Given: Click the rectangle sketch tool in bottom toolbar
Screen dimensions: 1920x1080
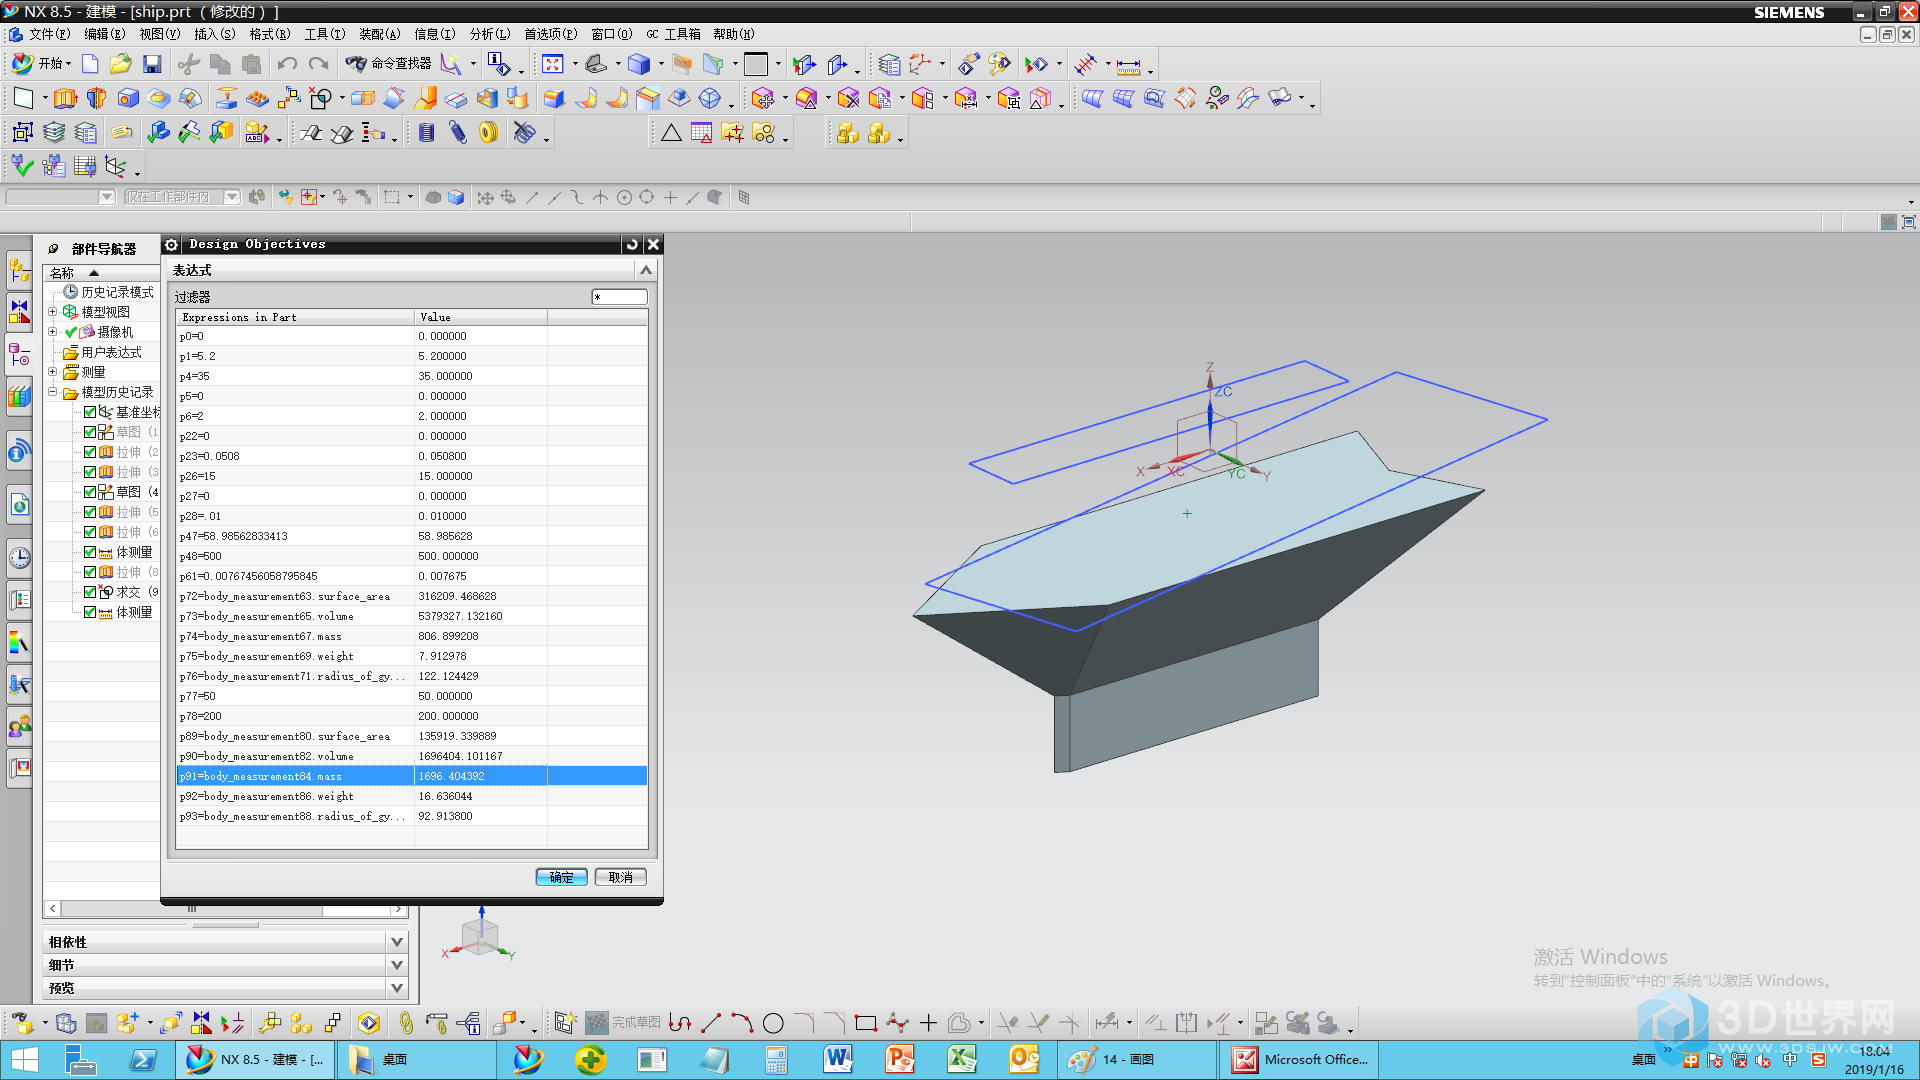Looking at the screenshot, I should pyautogui.click(x=866, y=1023).
